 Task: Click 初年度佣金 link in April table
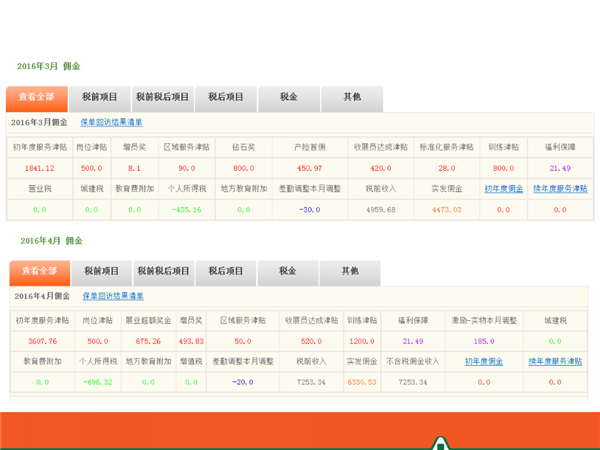tap(484, 360)
